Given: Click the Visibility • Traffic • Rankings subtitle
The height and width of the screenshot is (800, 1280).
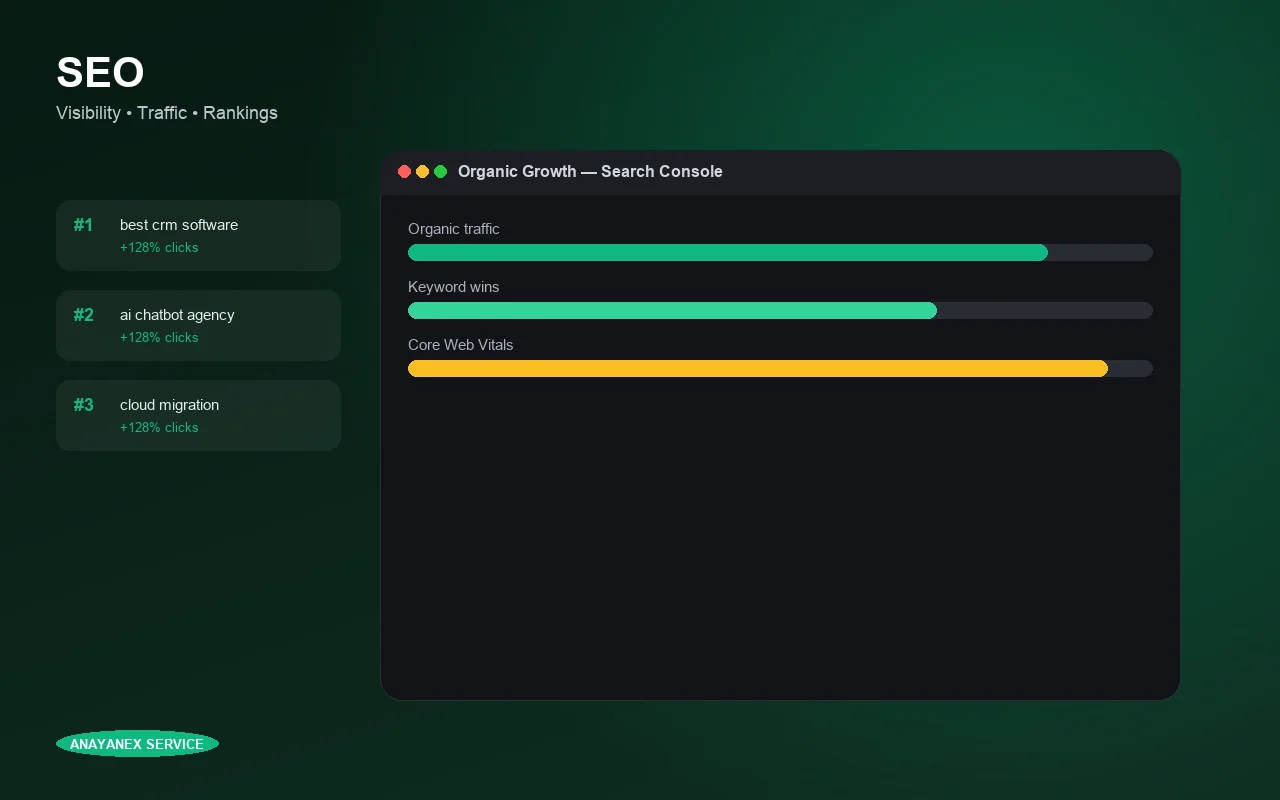Looking at the screenshot, I should pyautogui.click(x=167, y=113).
